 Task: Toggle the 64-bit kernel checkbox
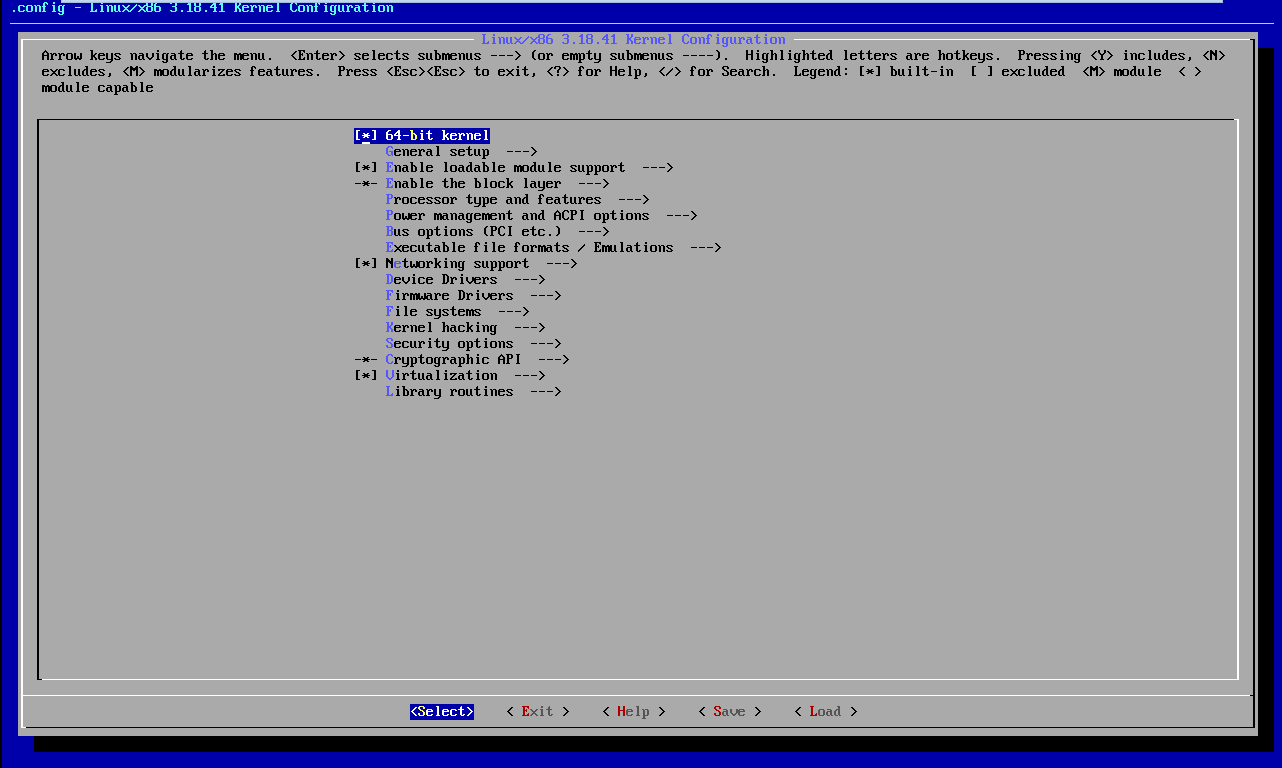[366, 136]
